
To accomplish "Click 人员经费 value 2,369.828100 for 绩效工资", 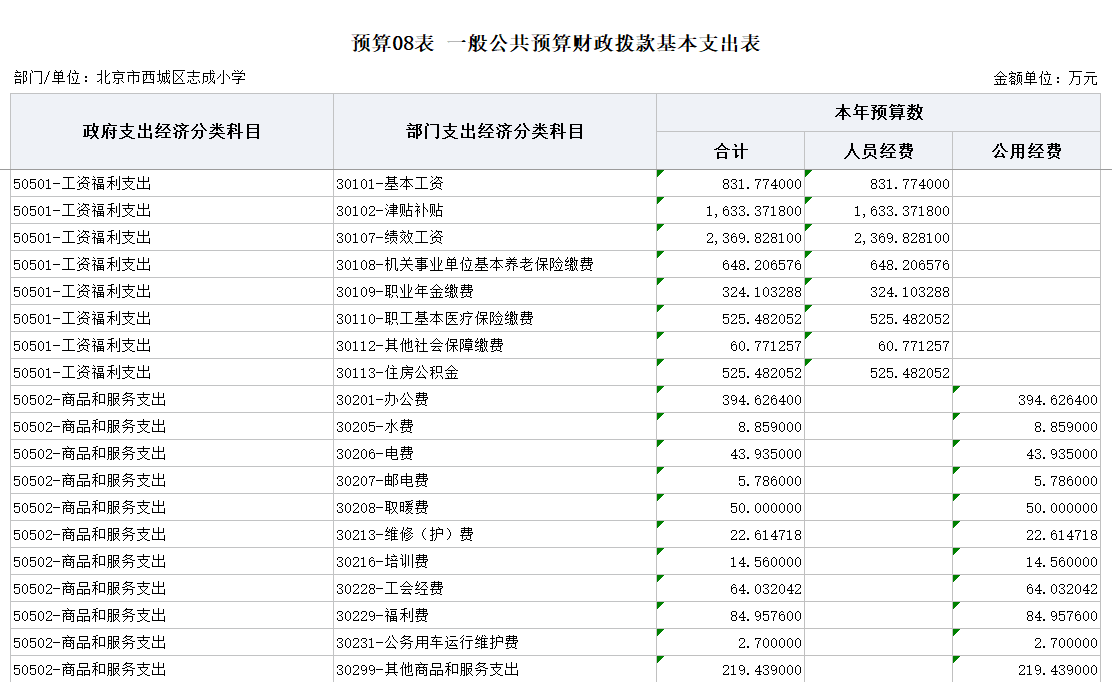I will click(879, 237).
